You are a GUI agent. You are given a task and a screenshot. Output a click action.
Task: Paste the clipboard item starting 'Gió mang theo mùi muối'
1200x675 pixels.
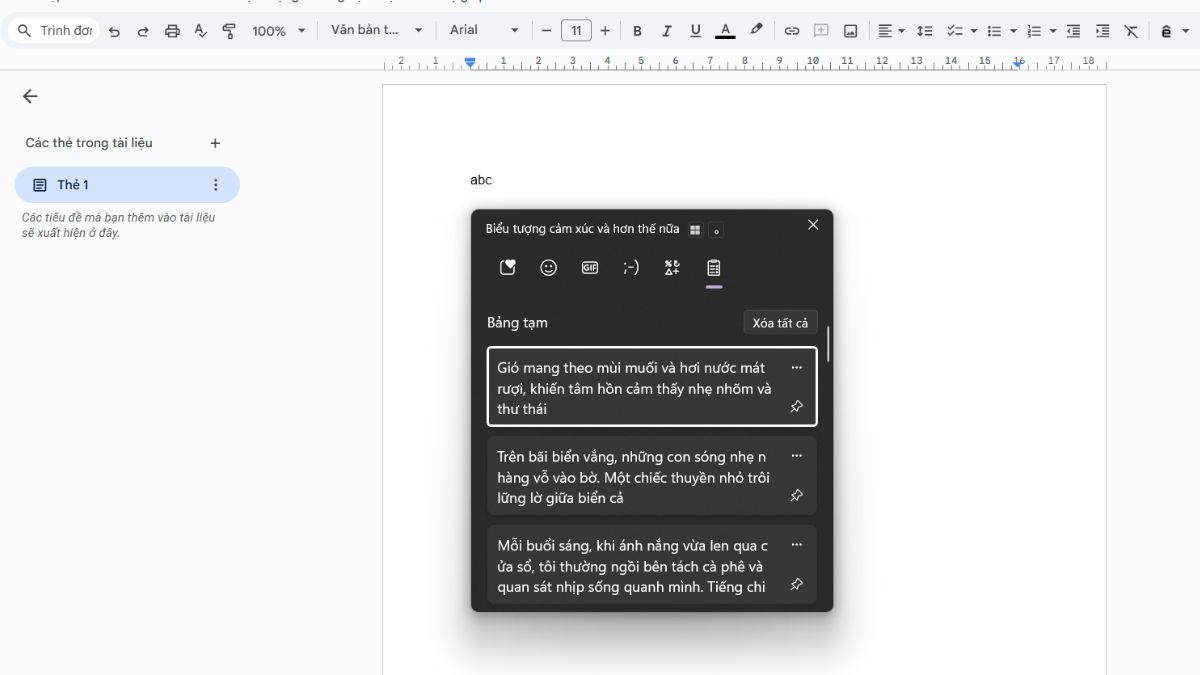[x=652, y=386]
